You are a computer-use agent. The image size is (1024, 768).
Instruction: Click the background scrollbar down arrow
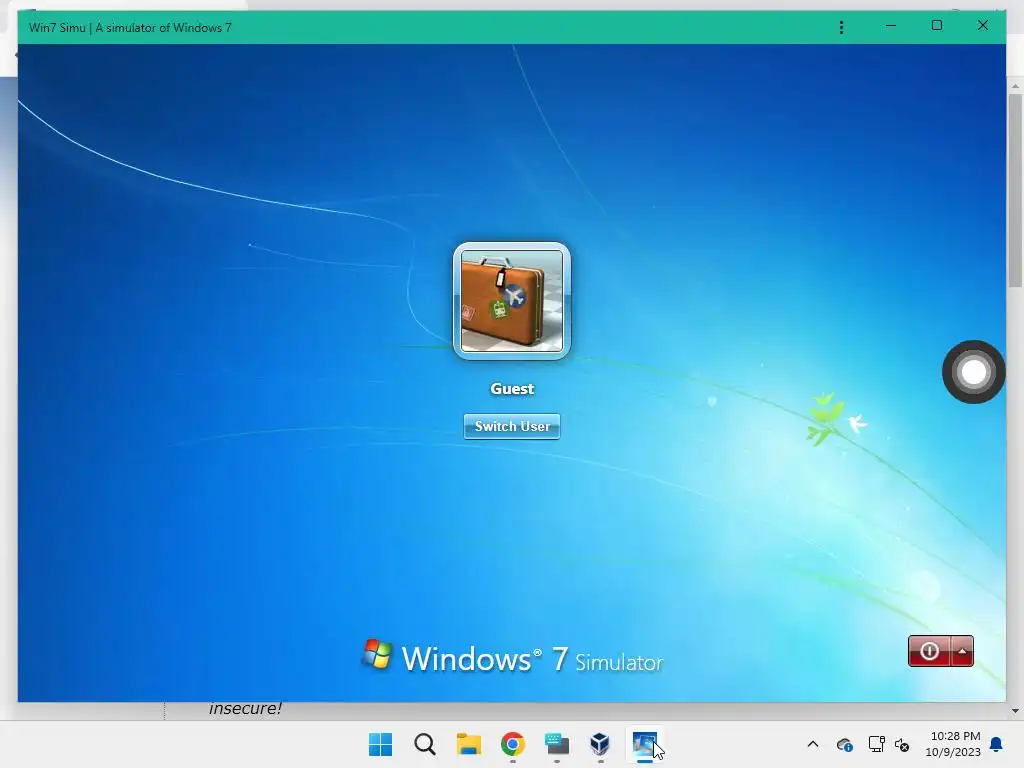pos(1015,711)
